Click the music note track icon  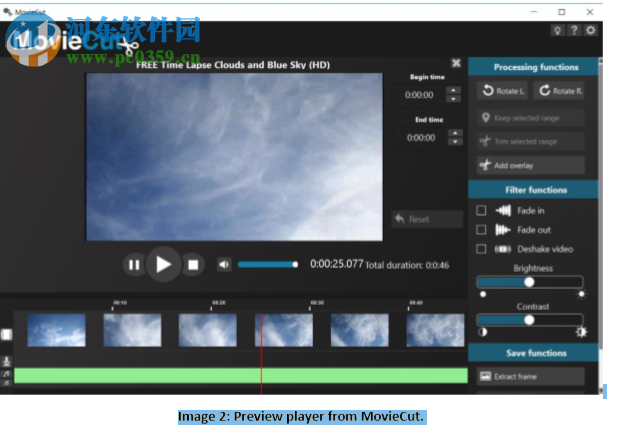pos(6,373)
